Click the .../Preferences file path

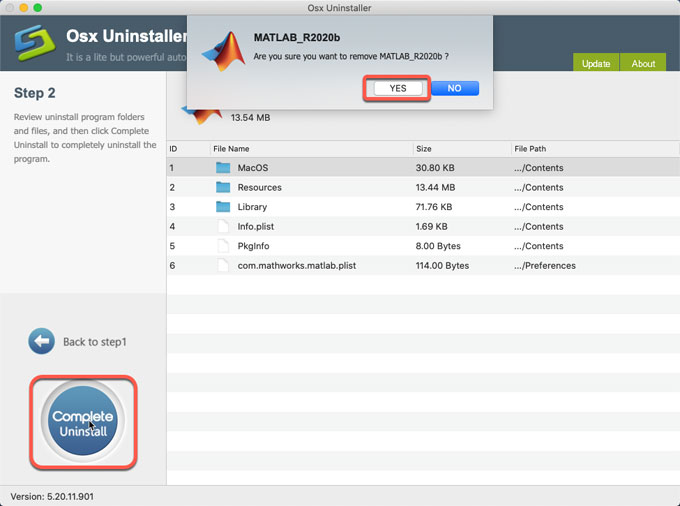(545, 265)
